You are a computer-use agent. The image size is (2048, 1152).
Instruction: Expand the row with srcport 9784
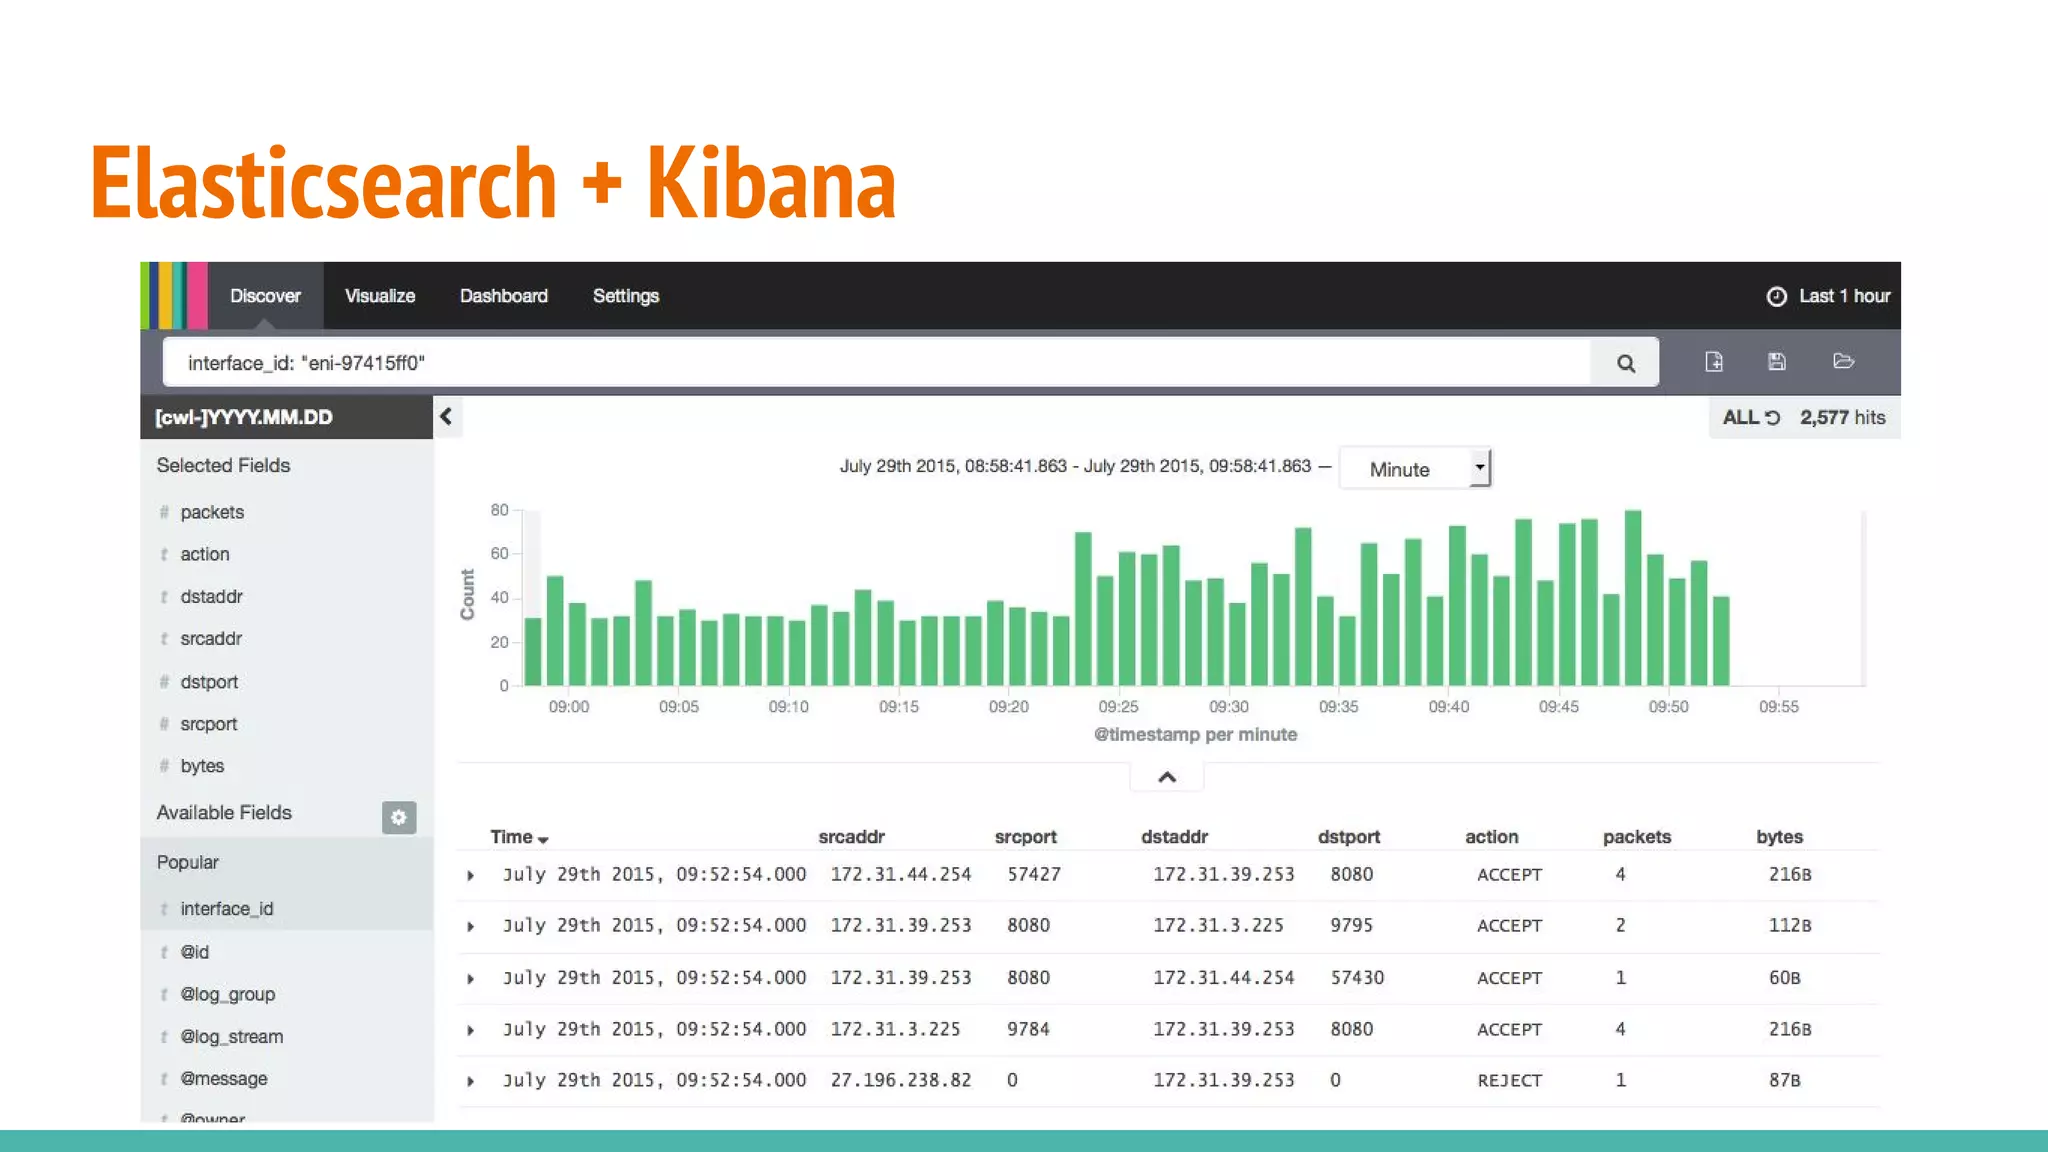(471, 1030)
